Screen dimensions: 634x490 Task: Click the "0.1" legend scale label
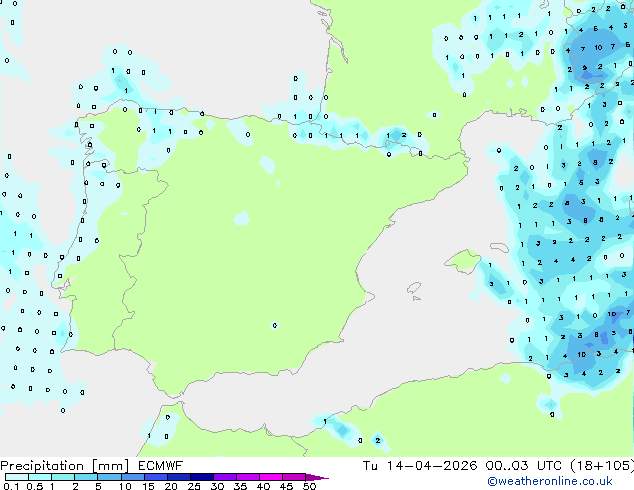11,486
